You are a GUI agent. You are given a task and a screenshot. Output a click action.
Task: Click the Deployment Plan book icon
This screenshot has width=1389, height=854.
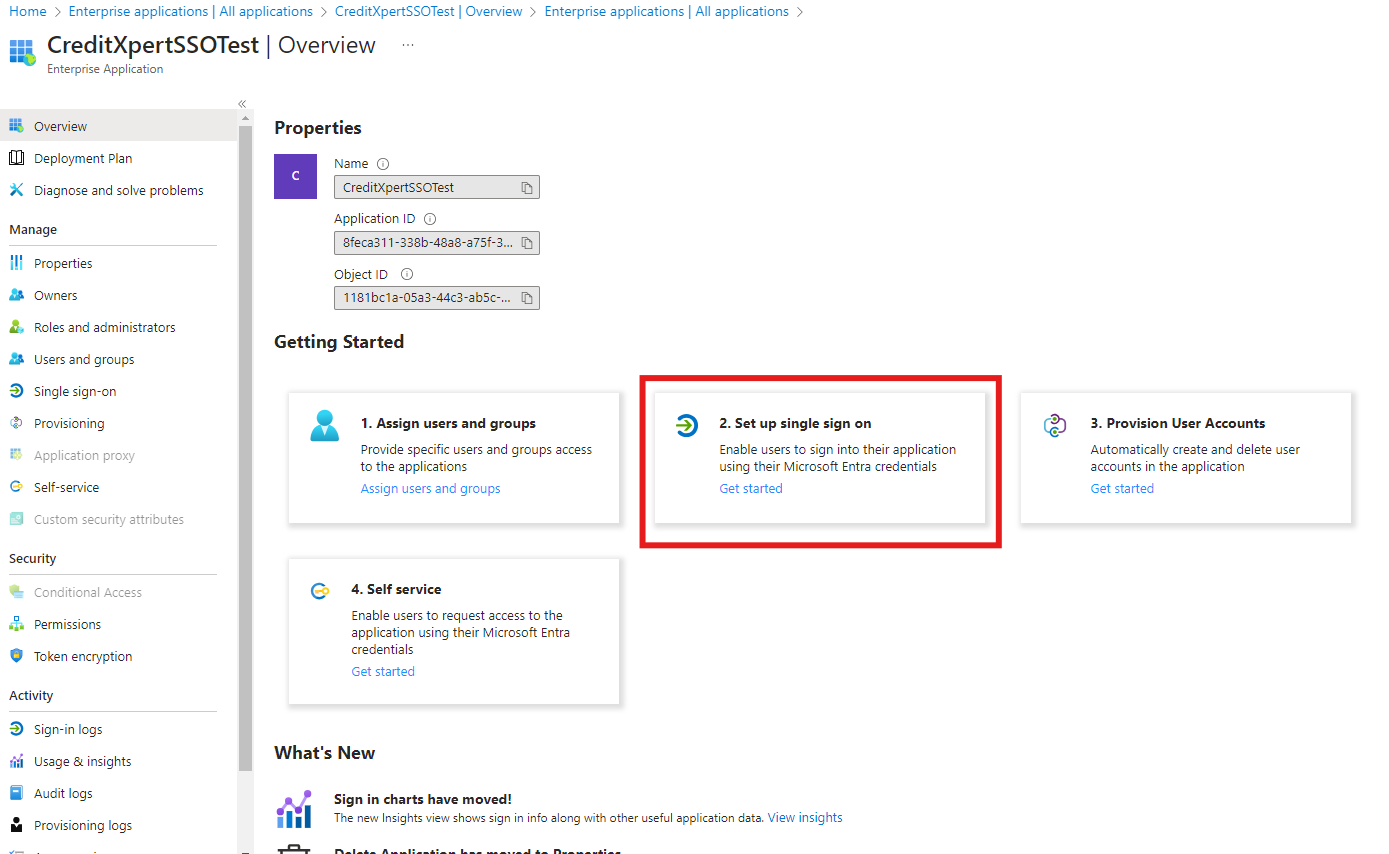16,158
